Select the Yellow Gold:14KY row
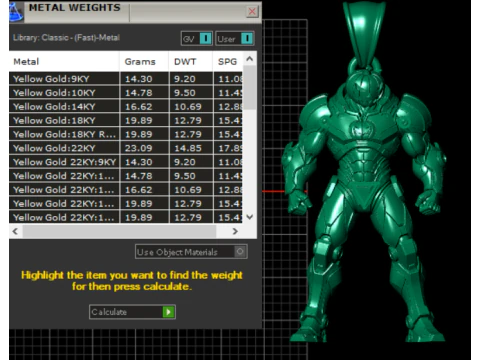The height and width of the screenshot is (360, 480). pyautogui.click(x=126, y=107)
